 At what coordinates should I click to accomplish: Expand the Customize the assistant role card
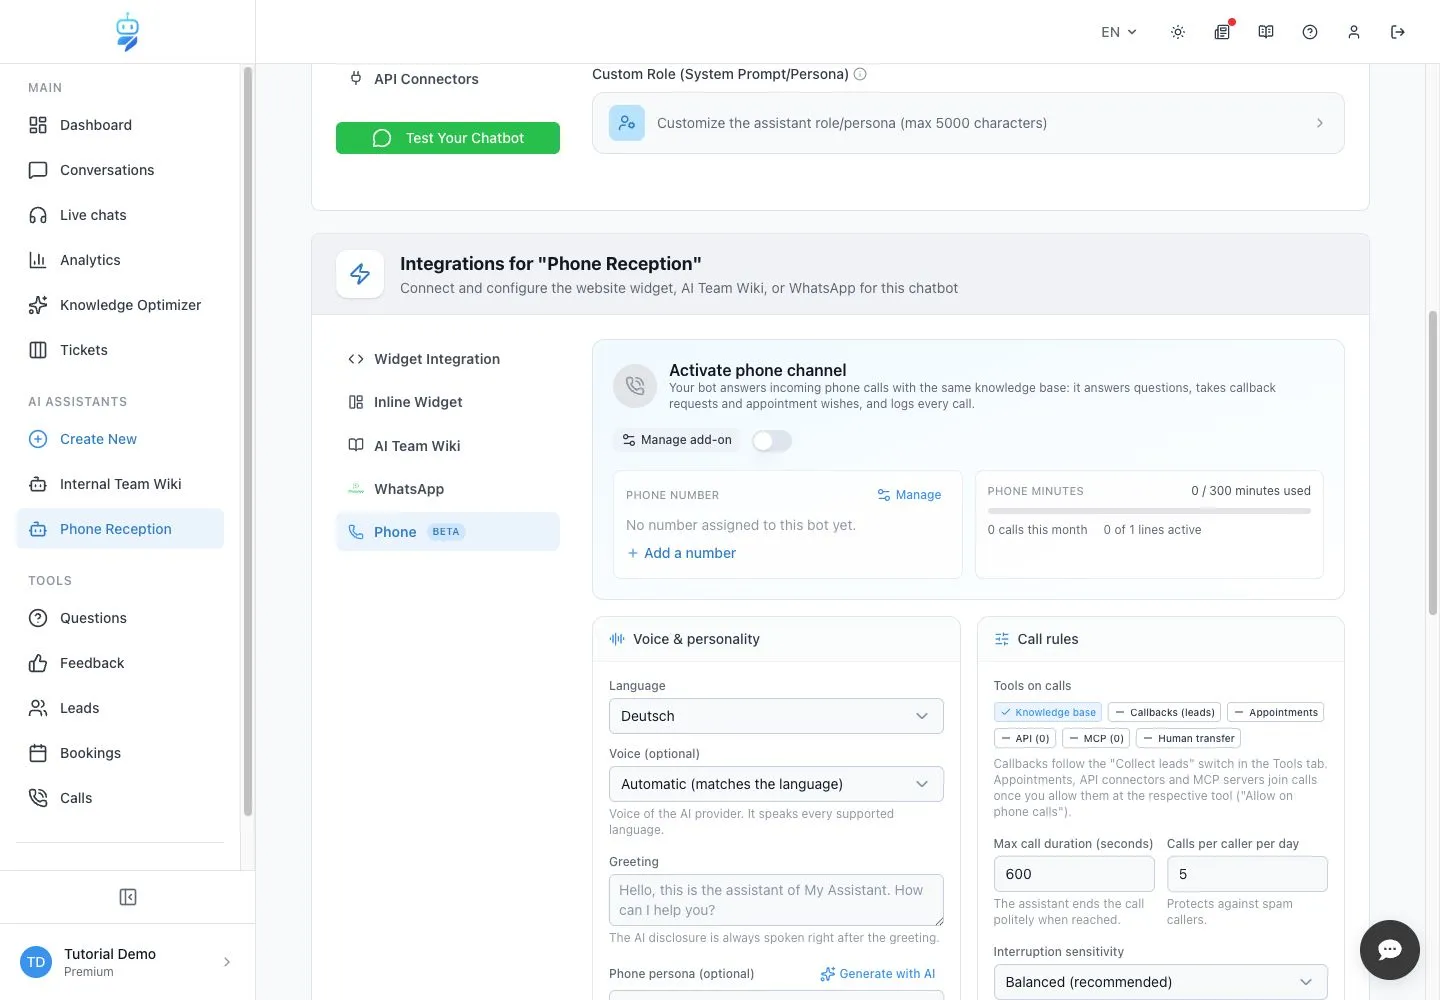click(x=968, y=123)
